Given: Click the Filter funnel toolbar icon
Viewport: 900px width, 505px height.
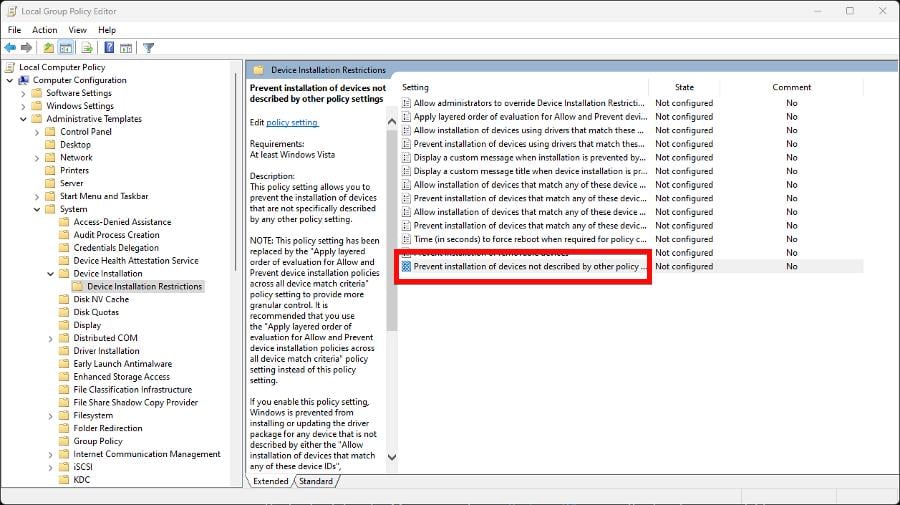Looking at the screenshot, I should [149, 48].
